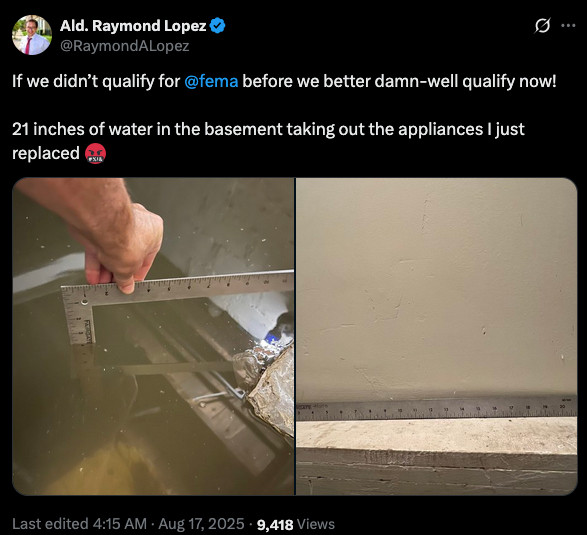The height and width of the screenshot is (535, 587).
Task: Click the 9,418 Views count
Action: (296, 524)
